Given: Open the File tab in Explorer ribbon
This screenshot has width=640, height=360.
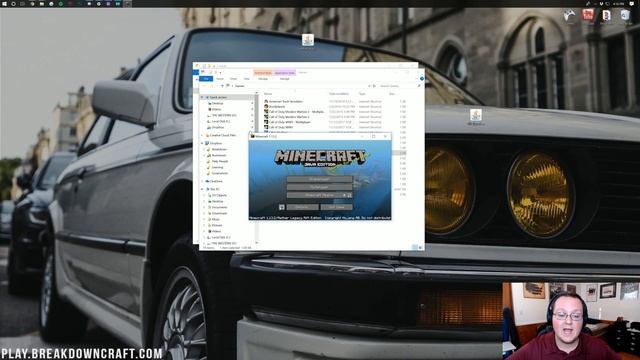Looking at the screenshot, I should click(x=206, y=79).
